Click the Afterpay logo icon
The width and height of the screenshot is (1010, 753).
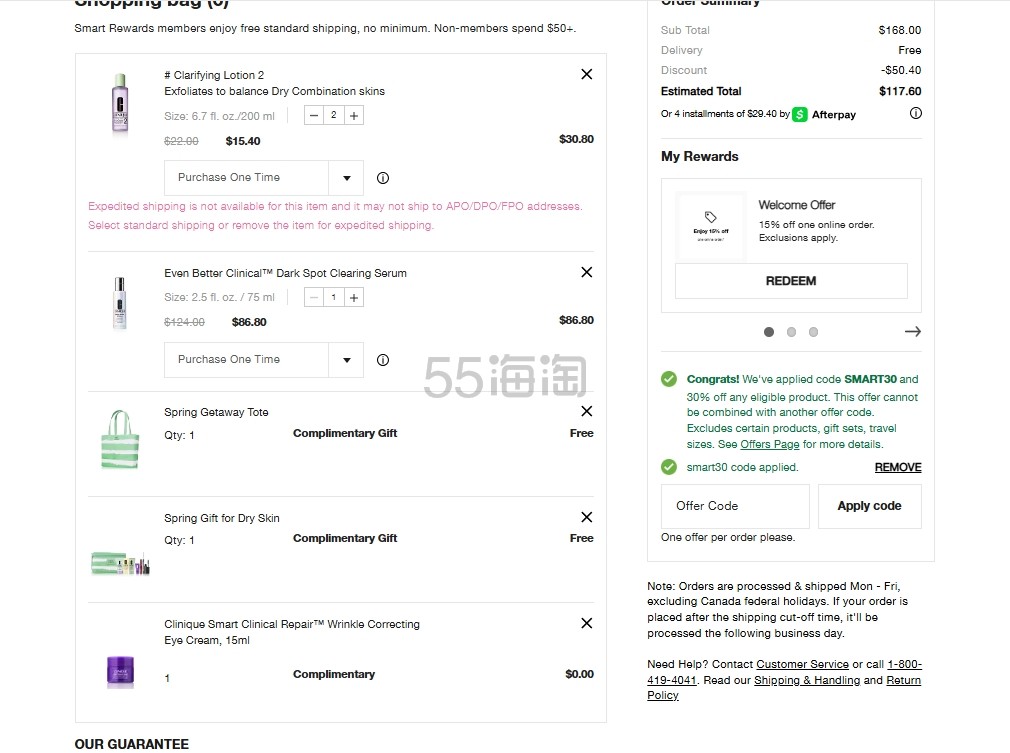(x=799, y=114)
